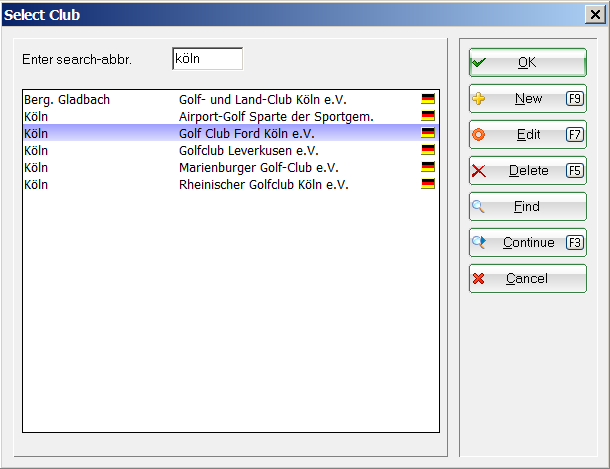The image size is (610, 469).
Task: Remove the club via Delete label
Action: pyautogui.click(x=528, y=171)
